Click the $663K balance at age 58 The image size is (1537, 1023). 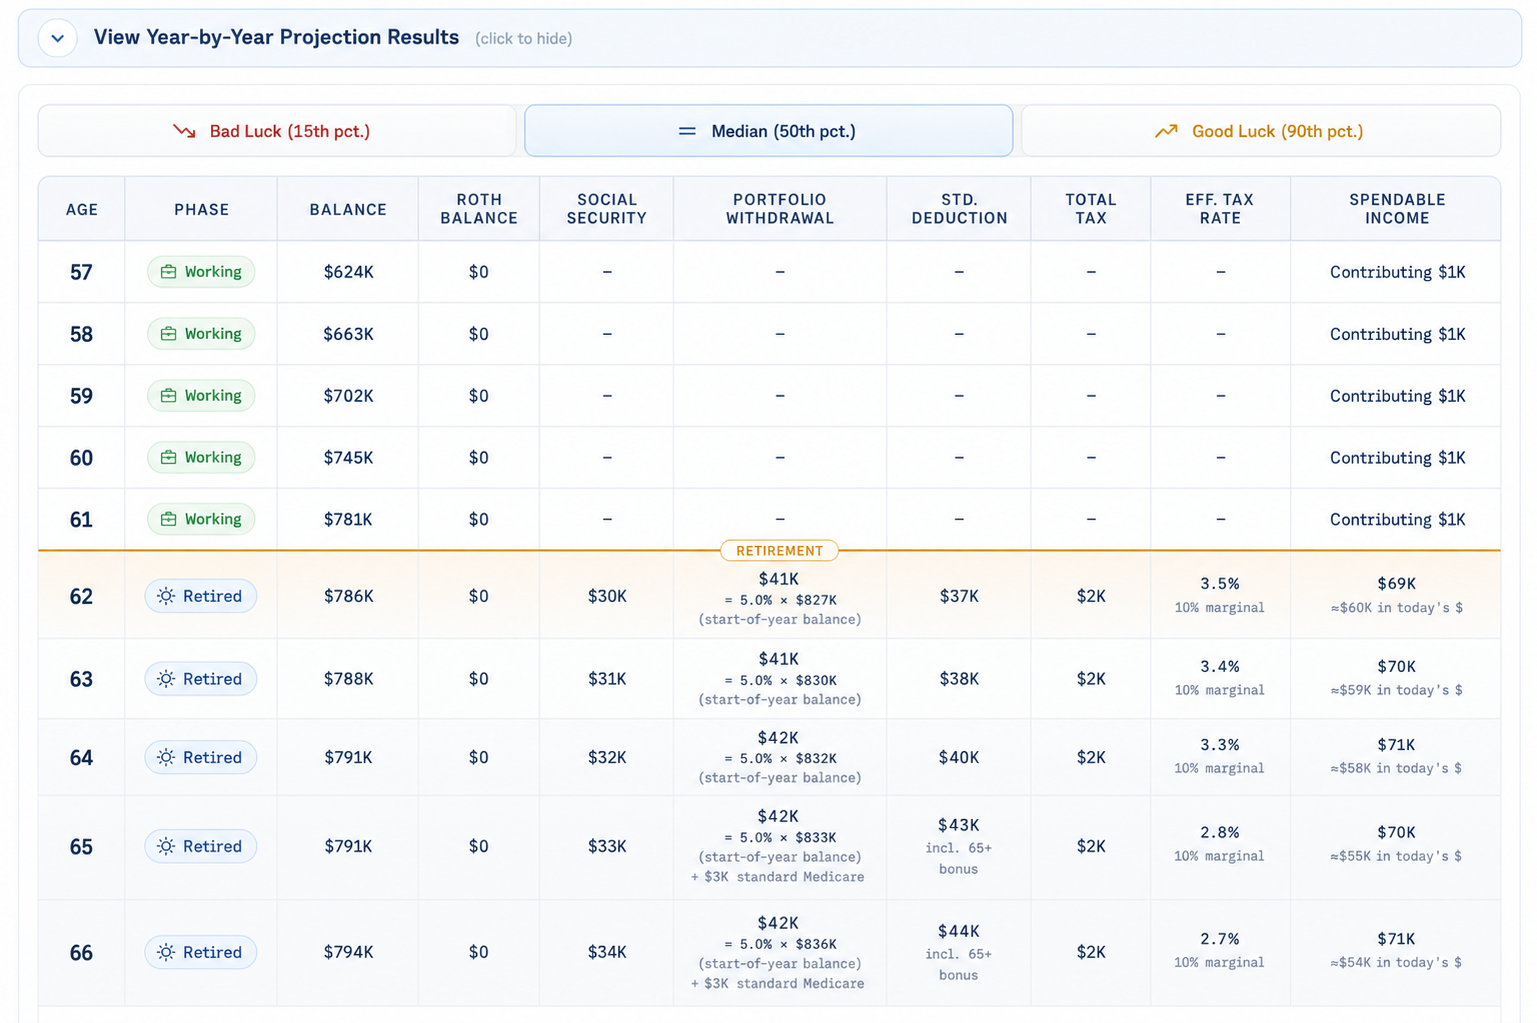[x=348, y=334]
